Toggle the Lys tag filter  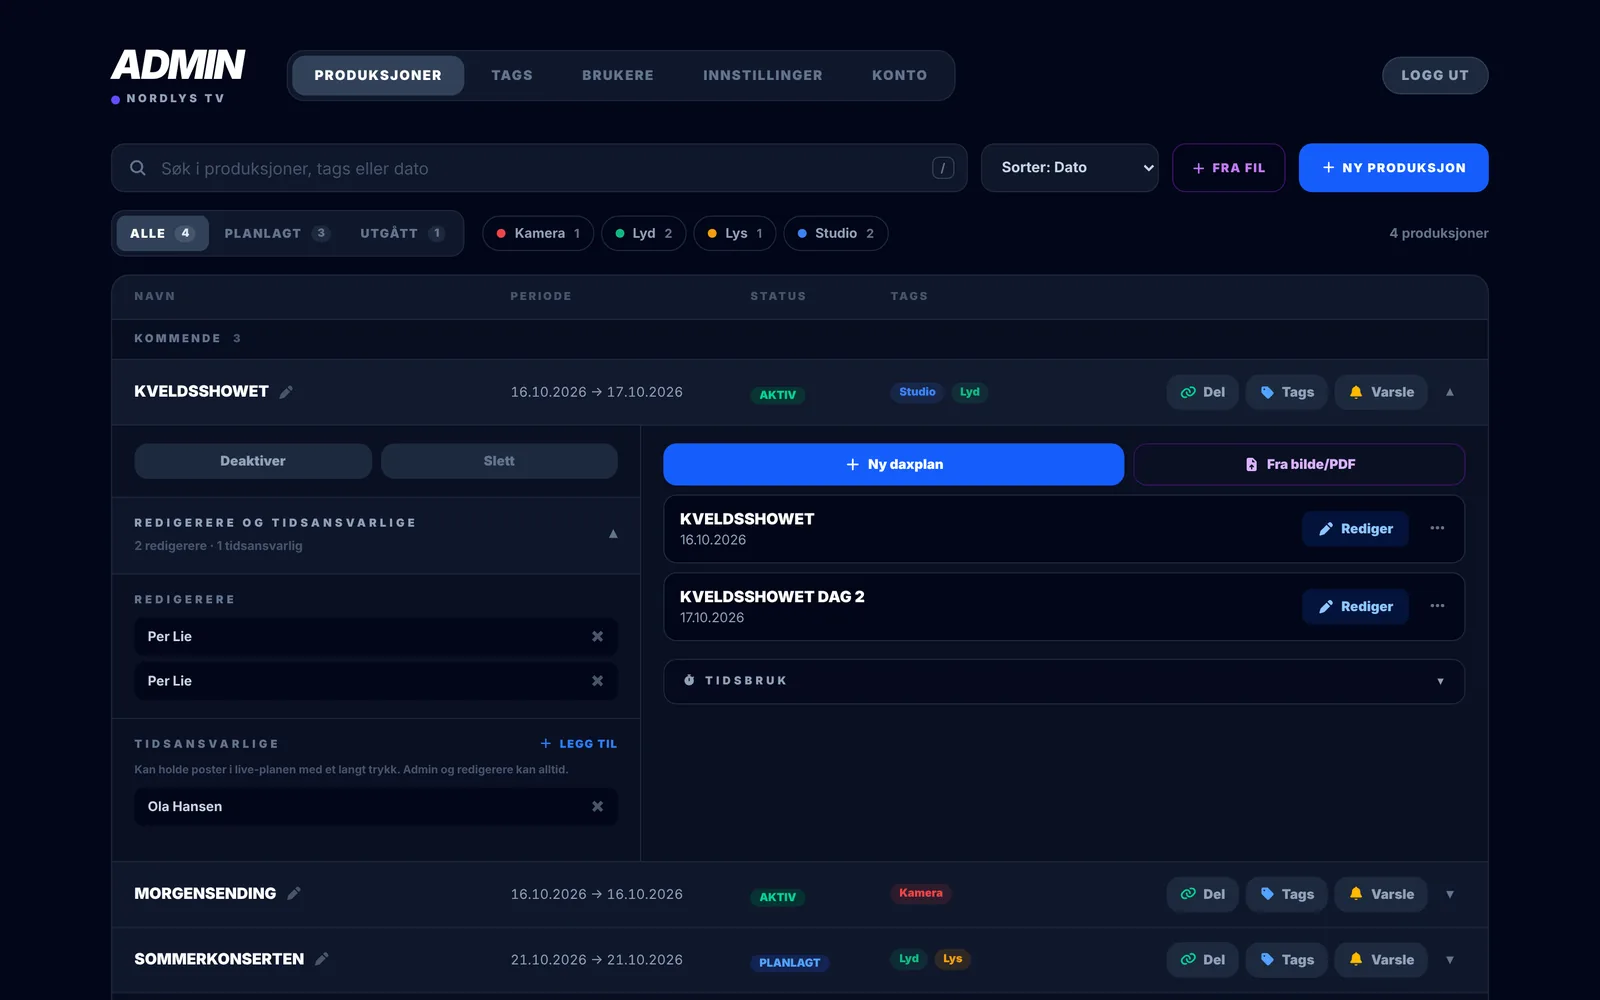click(735, 233)
